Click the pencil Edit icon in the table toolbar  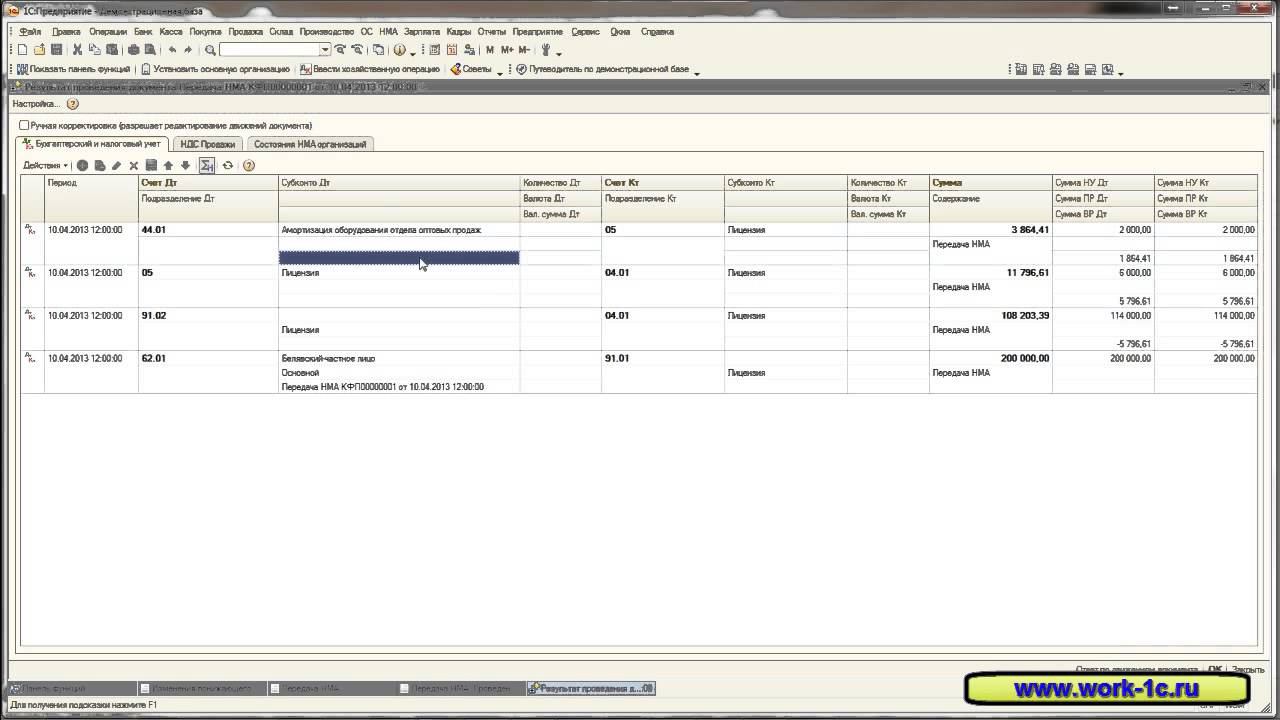pos(116,165)
